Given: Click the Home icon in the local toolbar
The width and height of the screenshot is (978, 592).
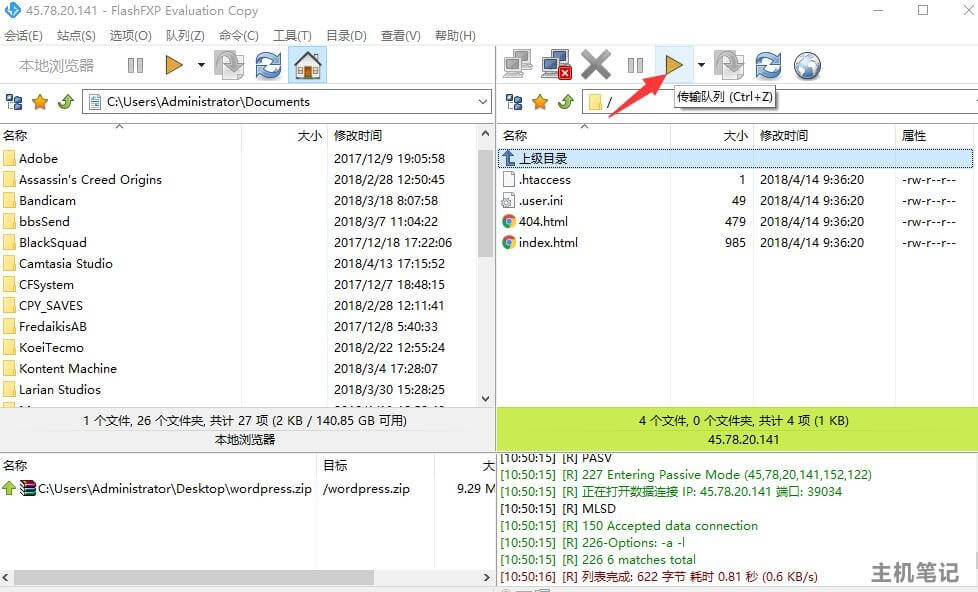Looking at the screenshot, I should (x=307, y=64).
